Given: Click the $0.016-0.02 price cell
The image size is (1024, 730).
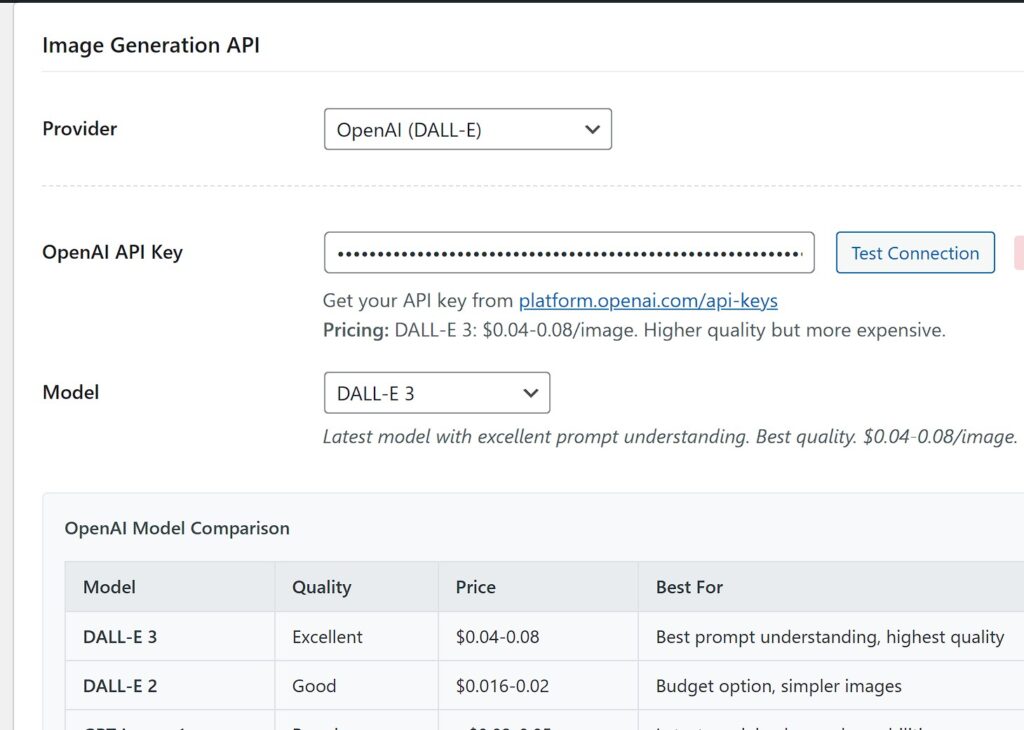Looking at the screenshot, I should point(502,686).
